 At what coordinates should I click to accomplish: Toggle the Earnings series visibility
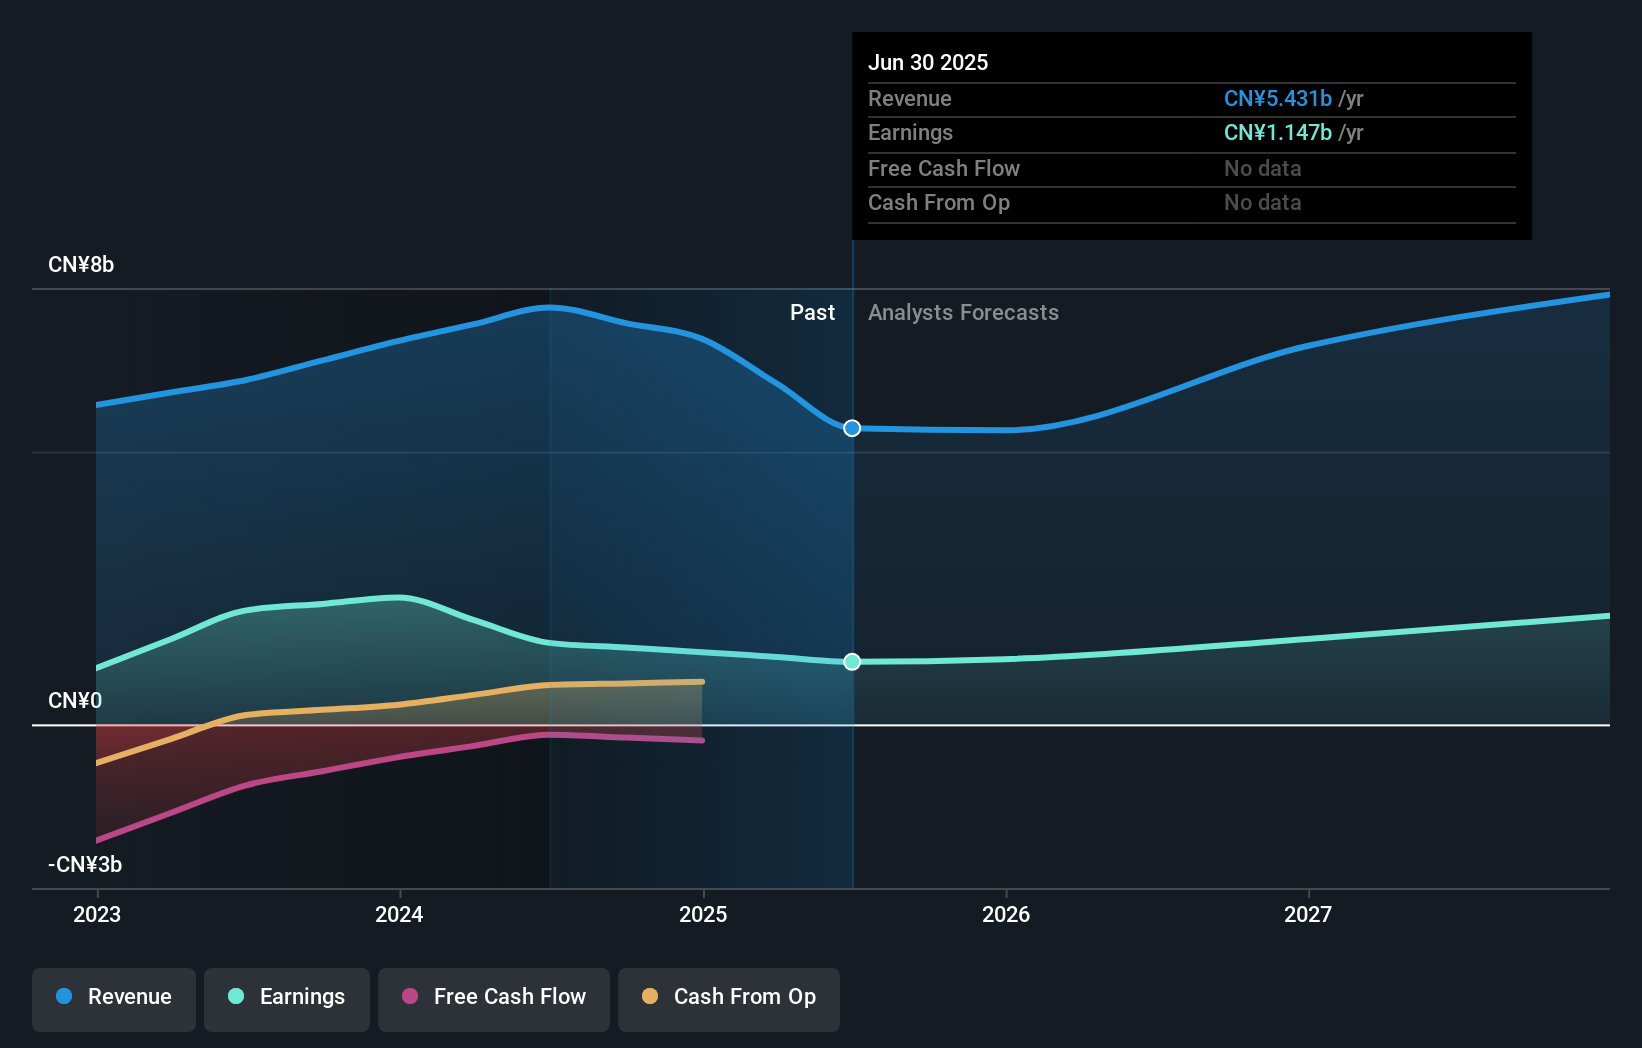click(x=287, y=997)
